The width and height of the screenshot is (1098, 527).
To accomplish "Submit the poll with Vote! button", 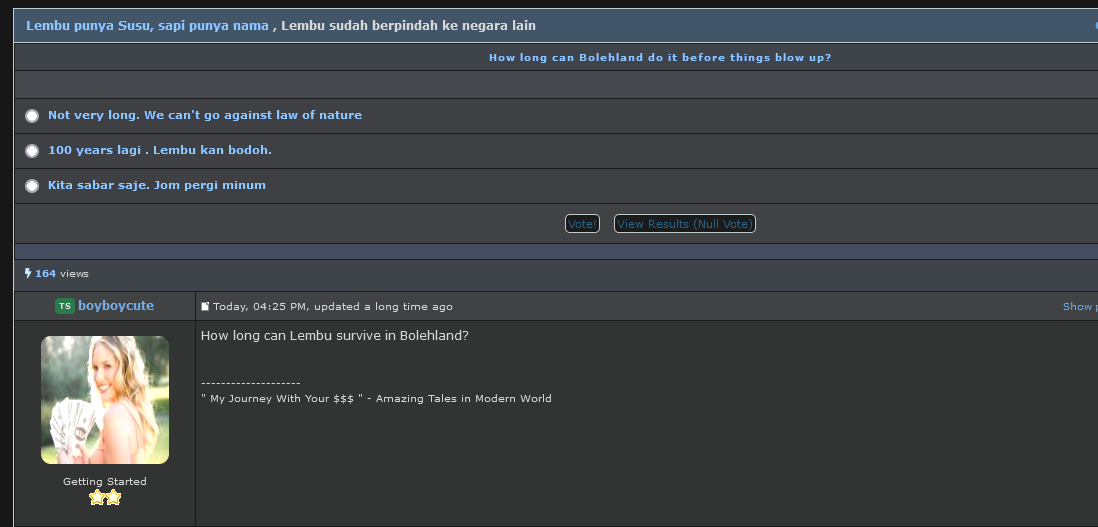I will (x=582, y=224).
